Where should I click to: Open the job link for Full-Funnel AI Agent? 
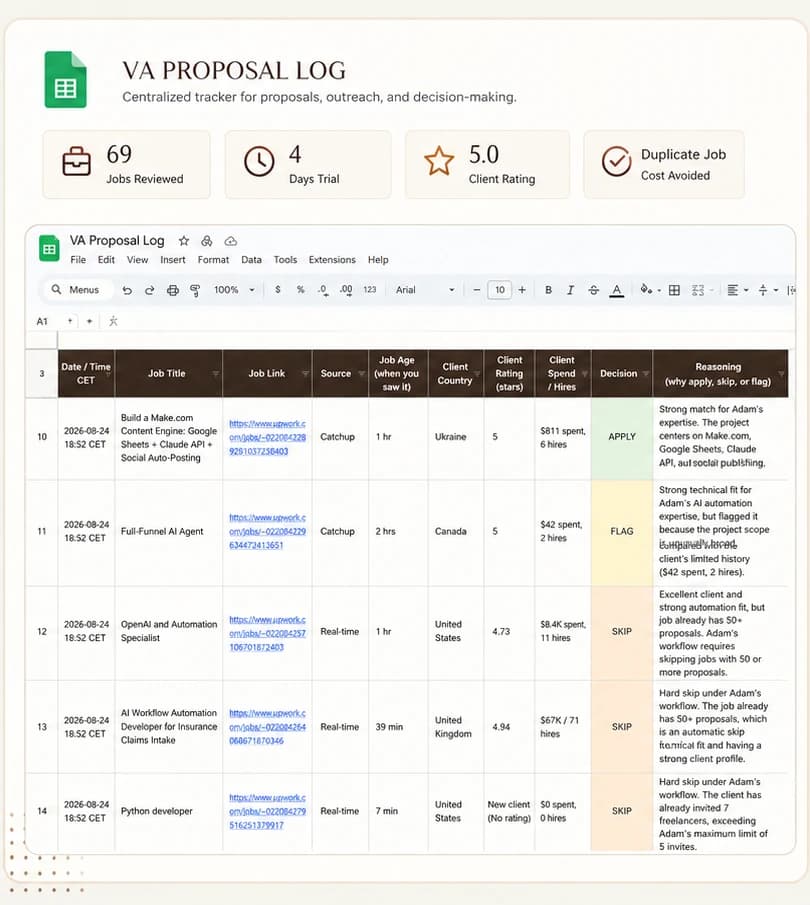267,532
